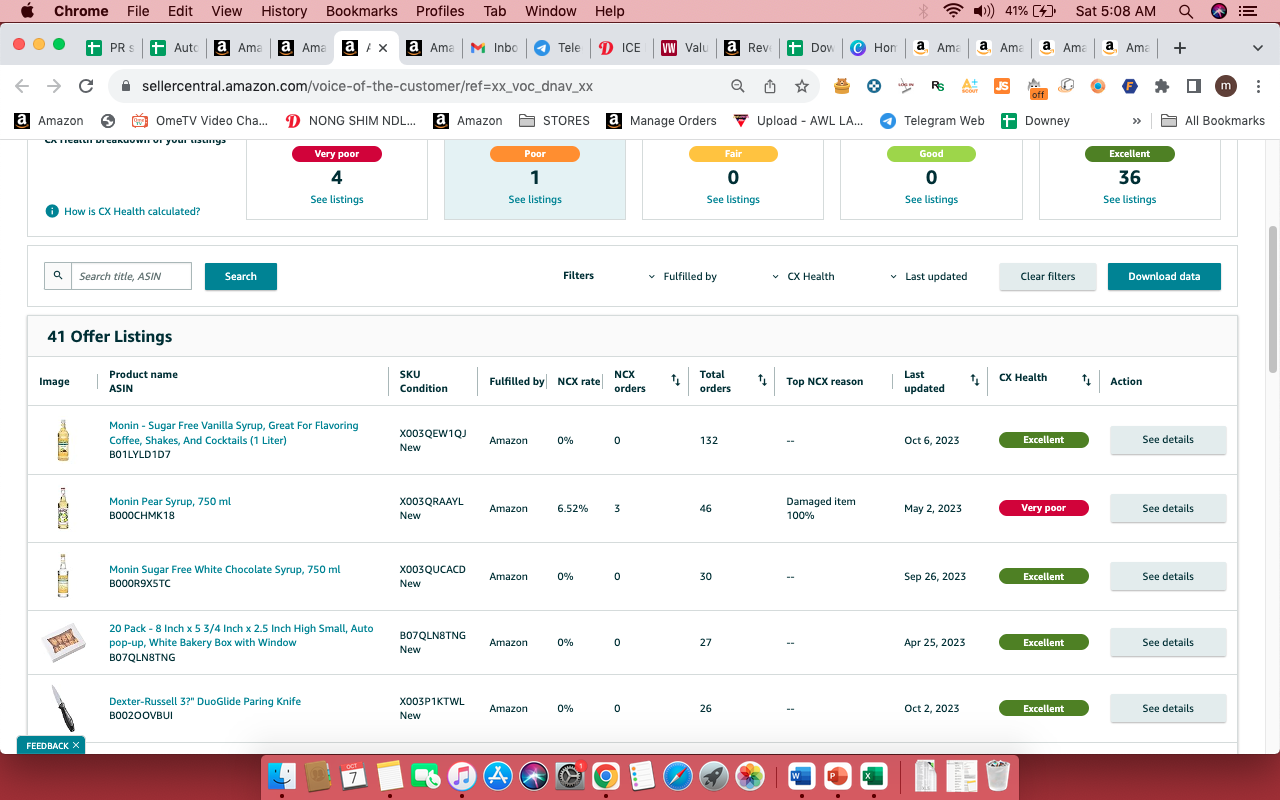Open the Profiles menu
The image size is (1280, 800).
tap(440, 11)
